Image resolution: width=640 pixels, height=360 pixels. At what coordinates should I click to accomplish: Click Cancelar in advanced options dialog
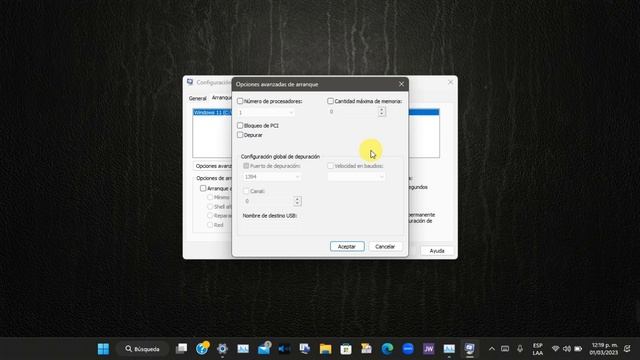pos(385,247)
